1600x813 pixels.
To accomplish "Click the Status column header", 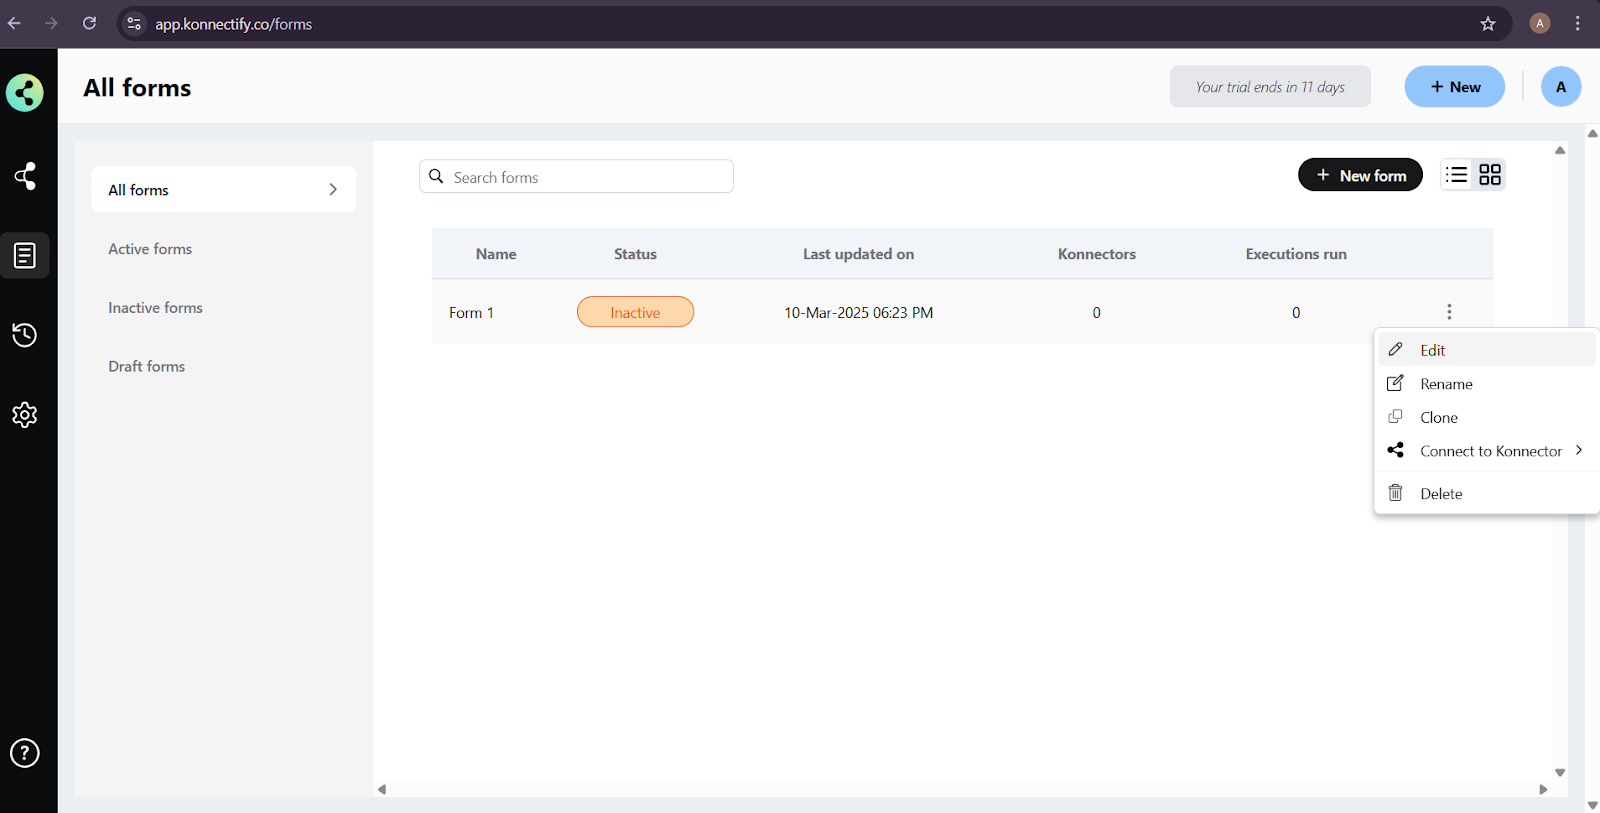I will (x=635, y=254).
